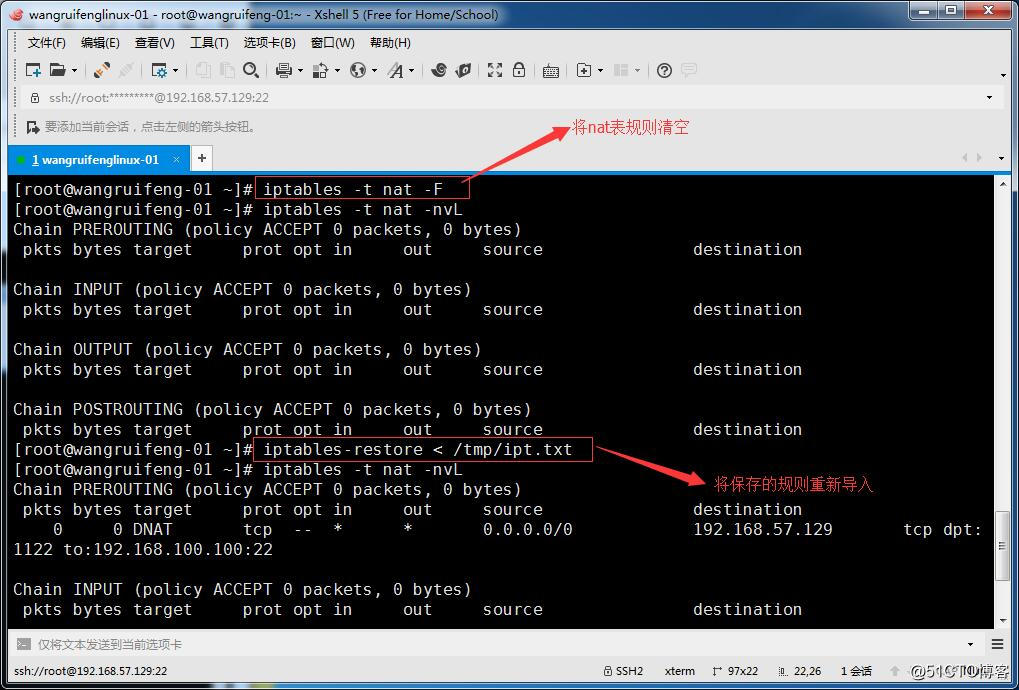Expand the Open folder dropdown arrow
This screenshot has width=1019, height=690.
click(x=74, y=70)
